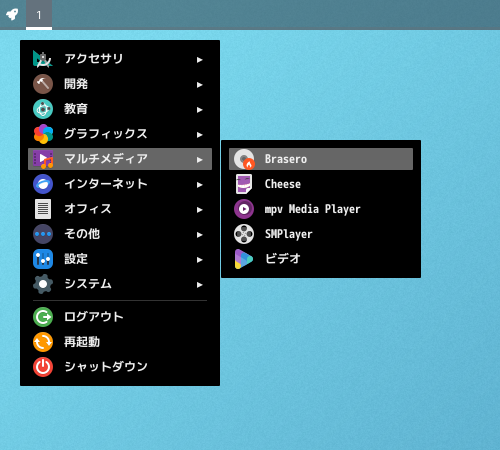The image size is (500, 450).
Task: Click the highlighted マルチメディア entry
Action: (x=120, y=159)
